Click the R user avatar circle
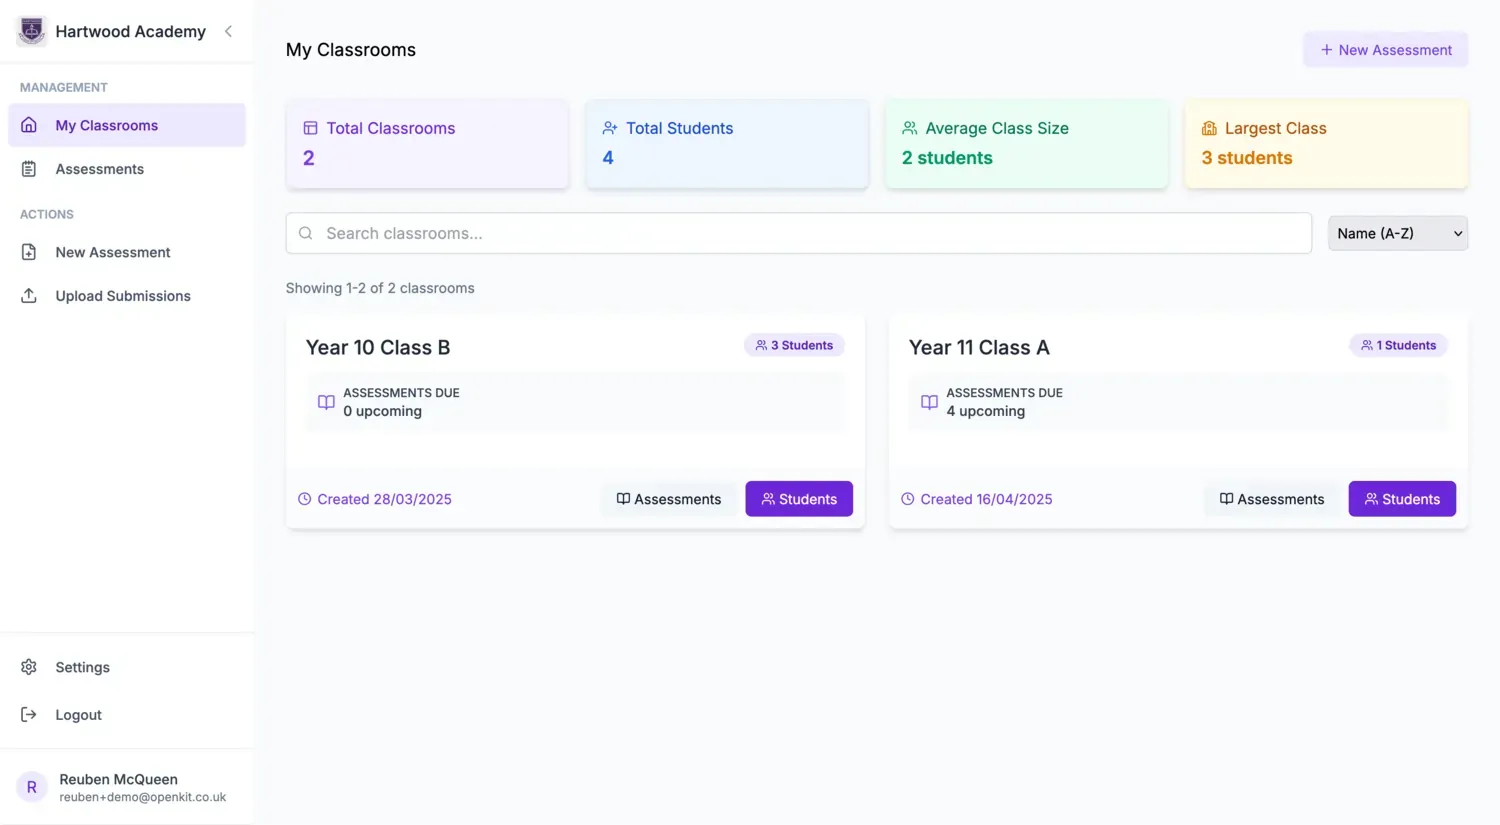Viewport: 1500px width, 825px height. [31, 787]
